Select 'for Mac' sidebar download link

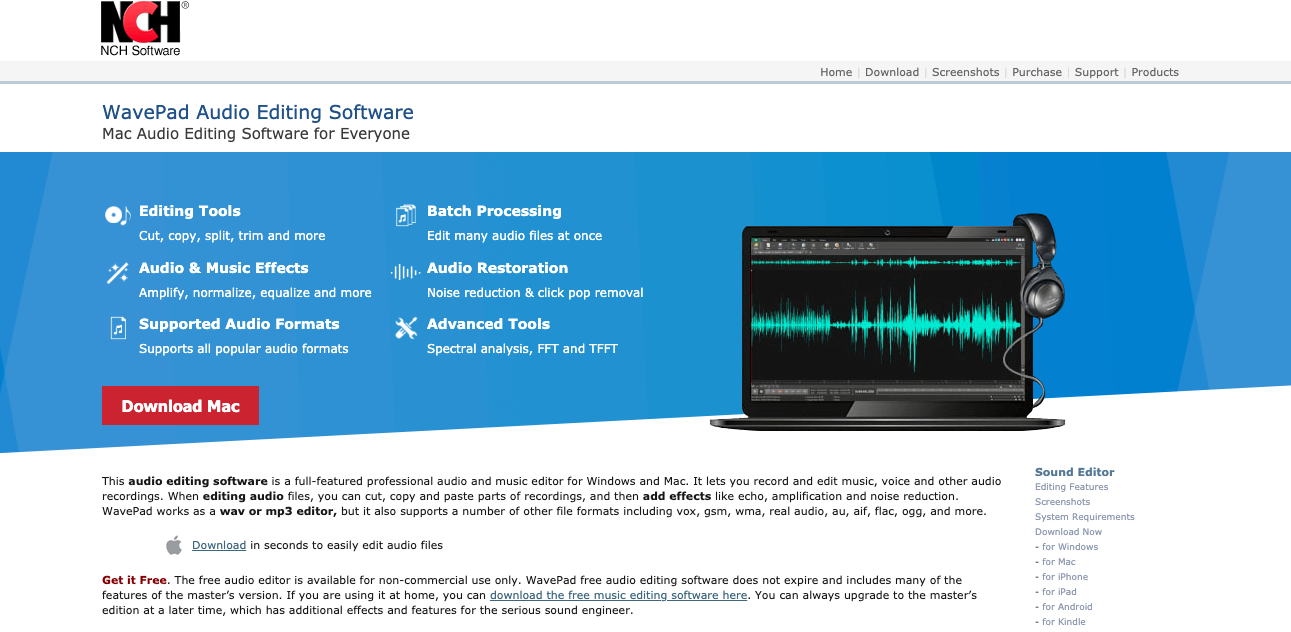pos(1058,562)
